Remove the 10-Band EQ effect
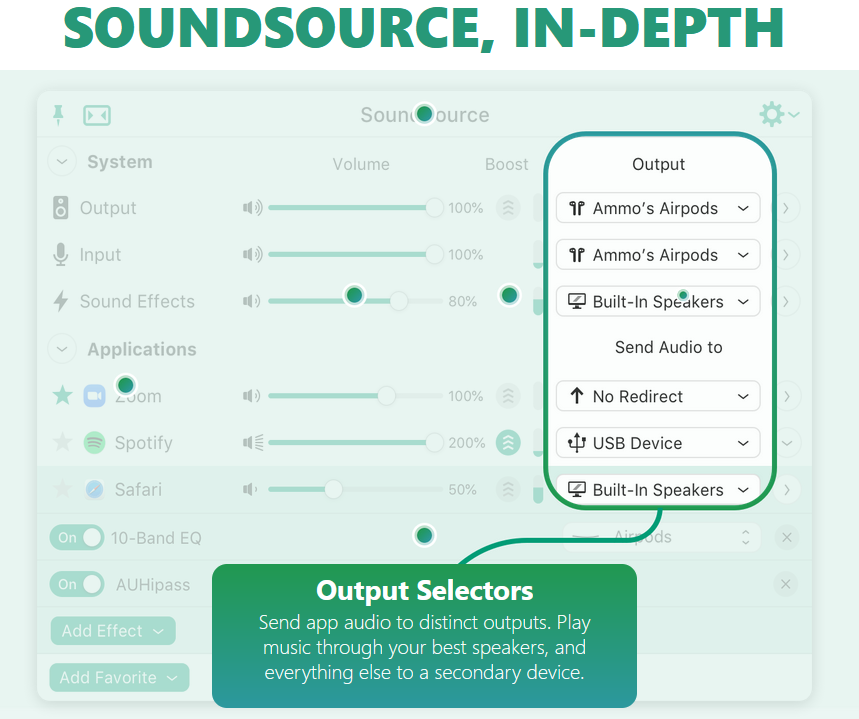The image size is (859, 719). pyautogui.click(x=786, y=538)
